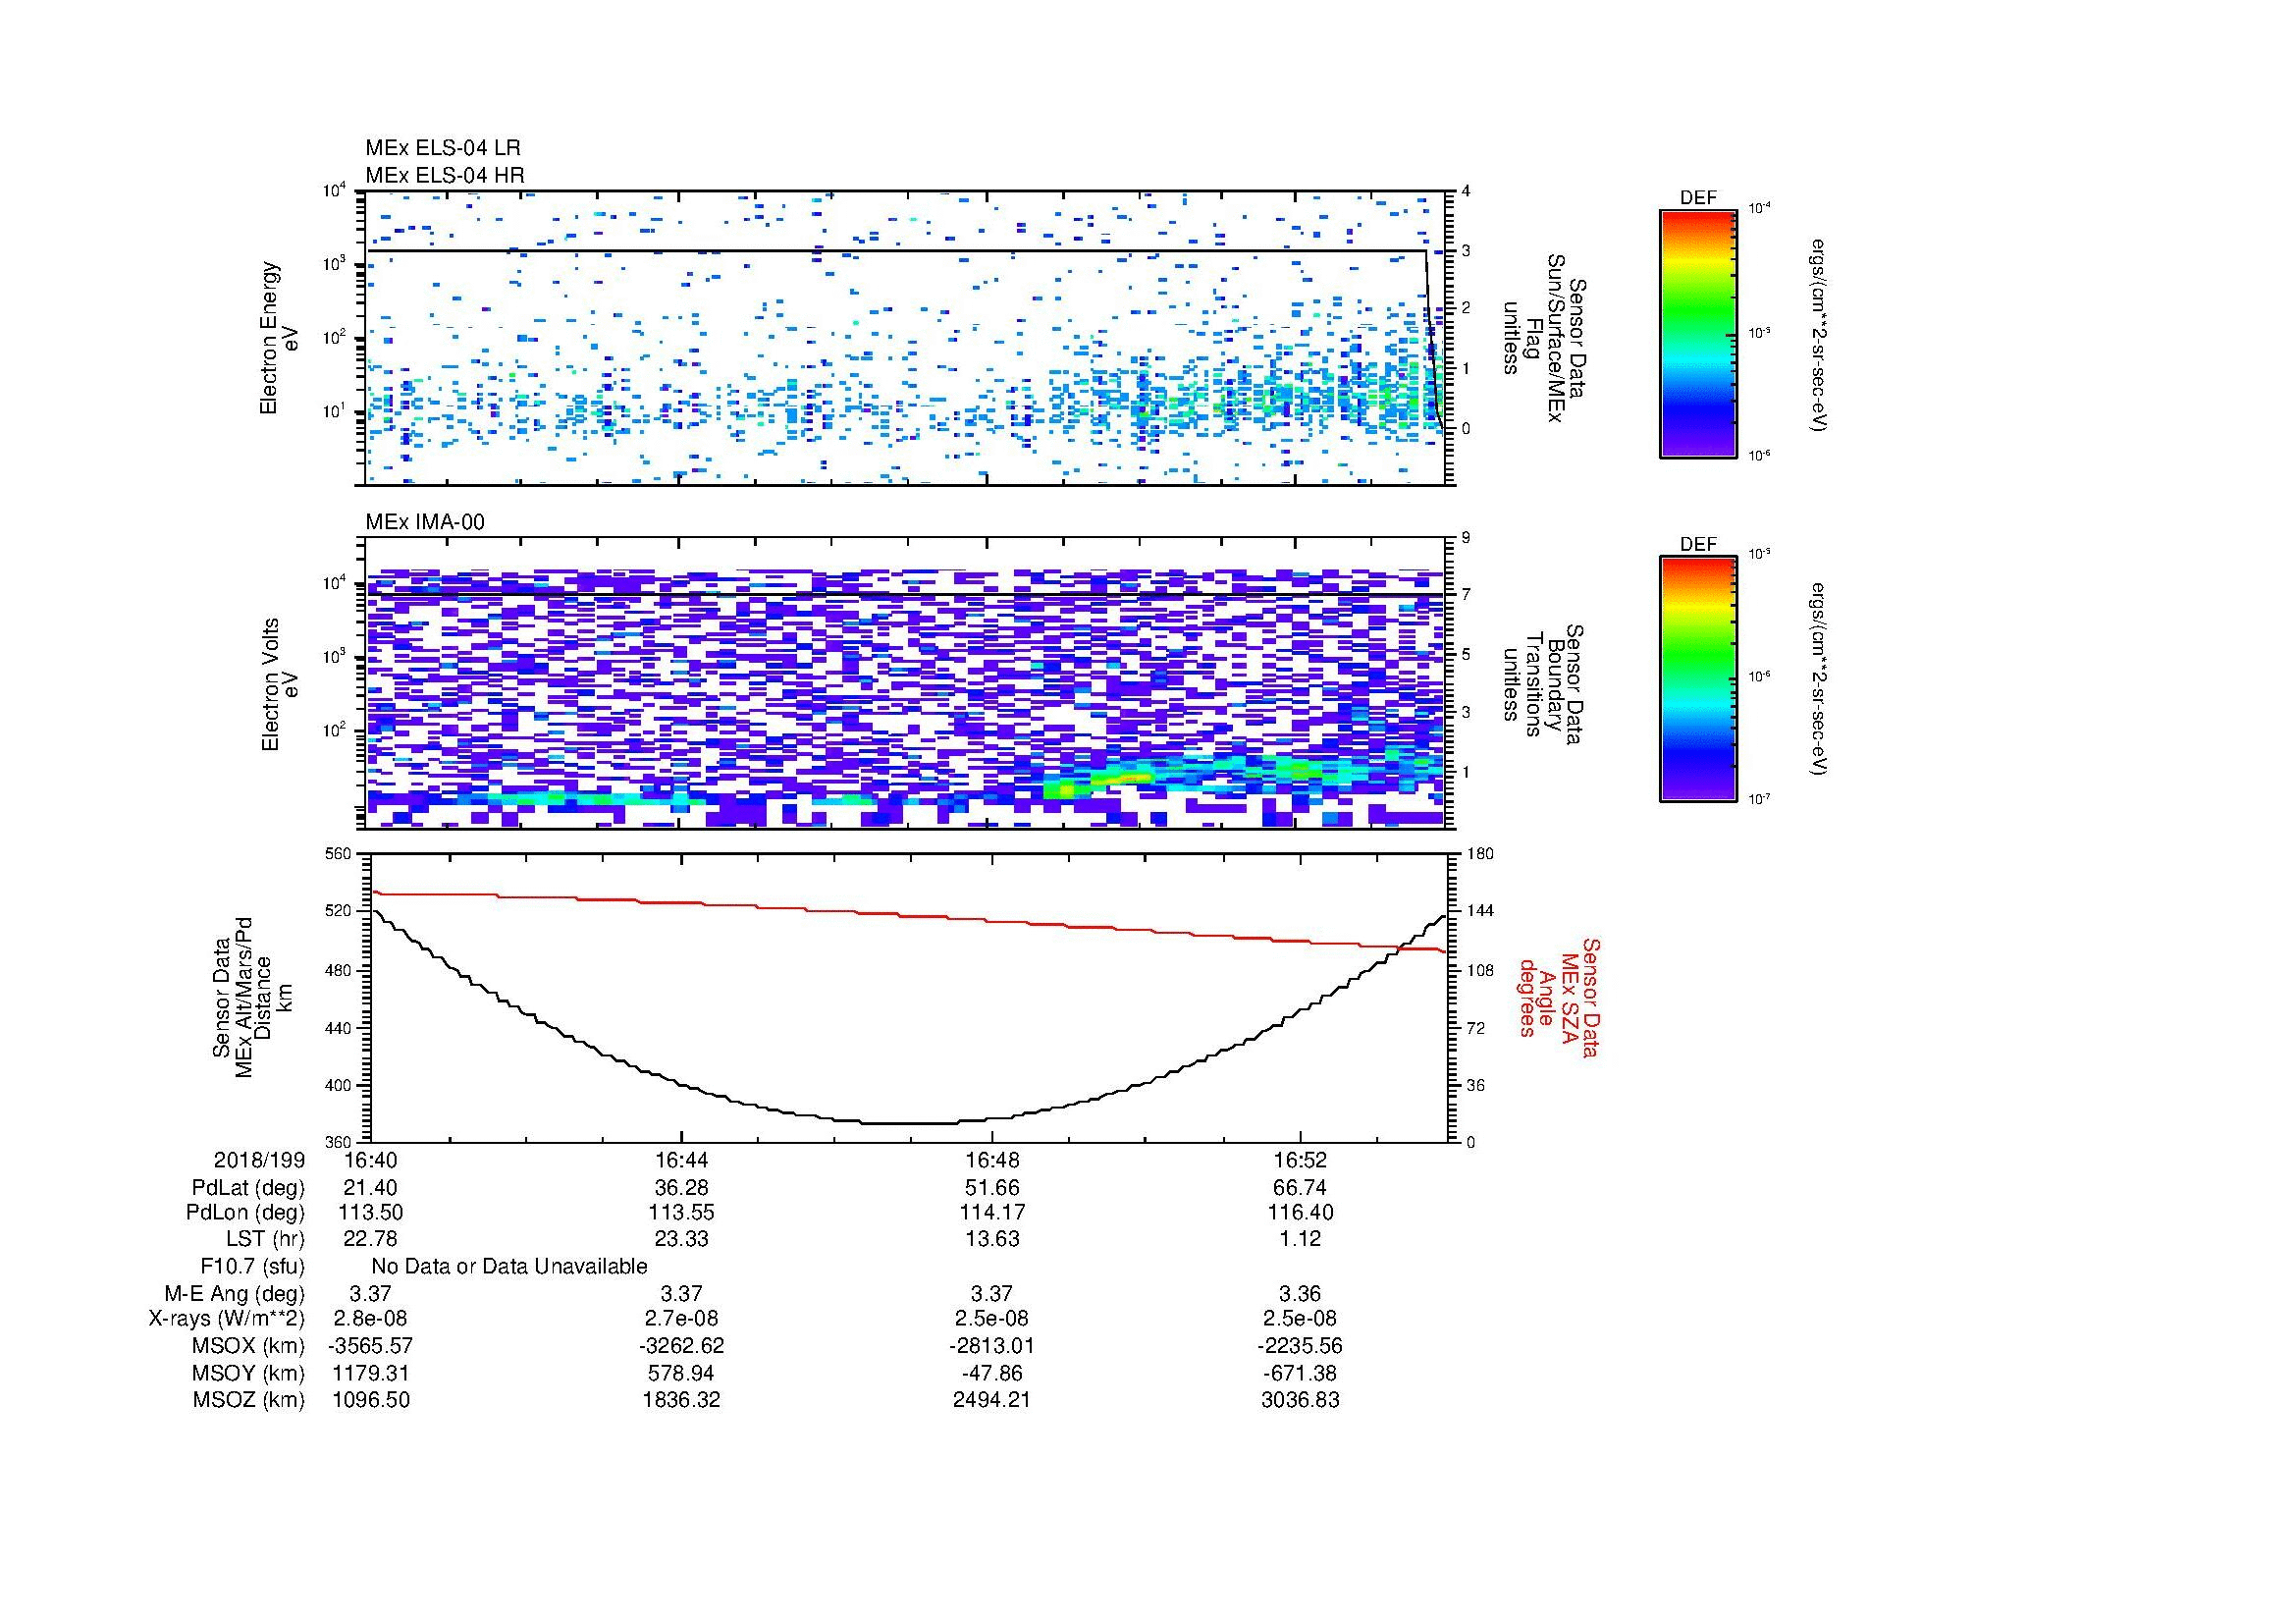Click the PdLon value 114.17
The image size is (2296, 1623).
click(992, 1213)
